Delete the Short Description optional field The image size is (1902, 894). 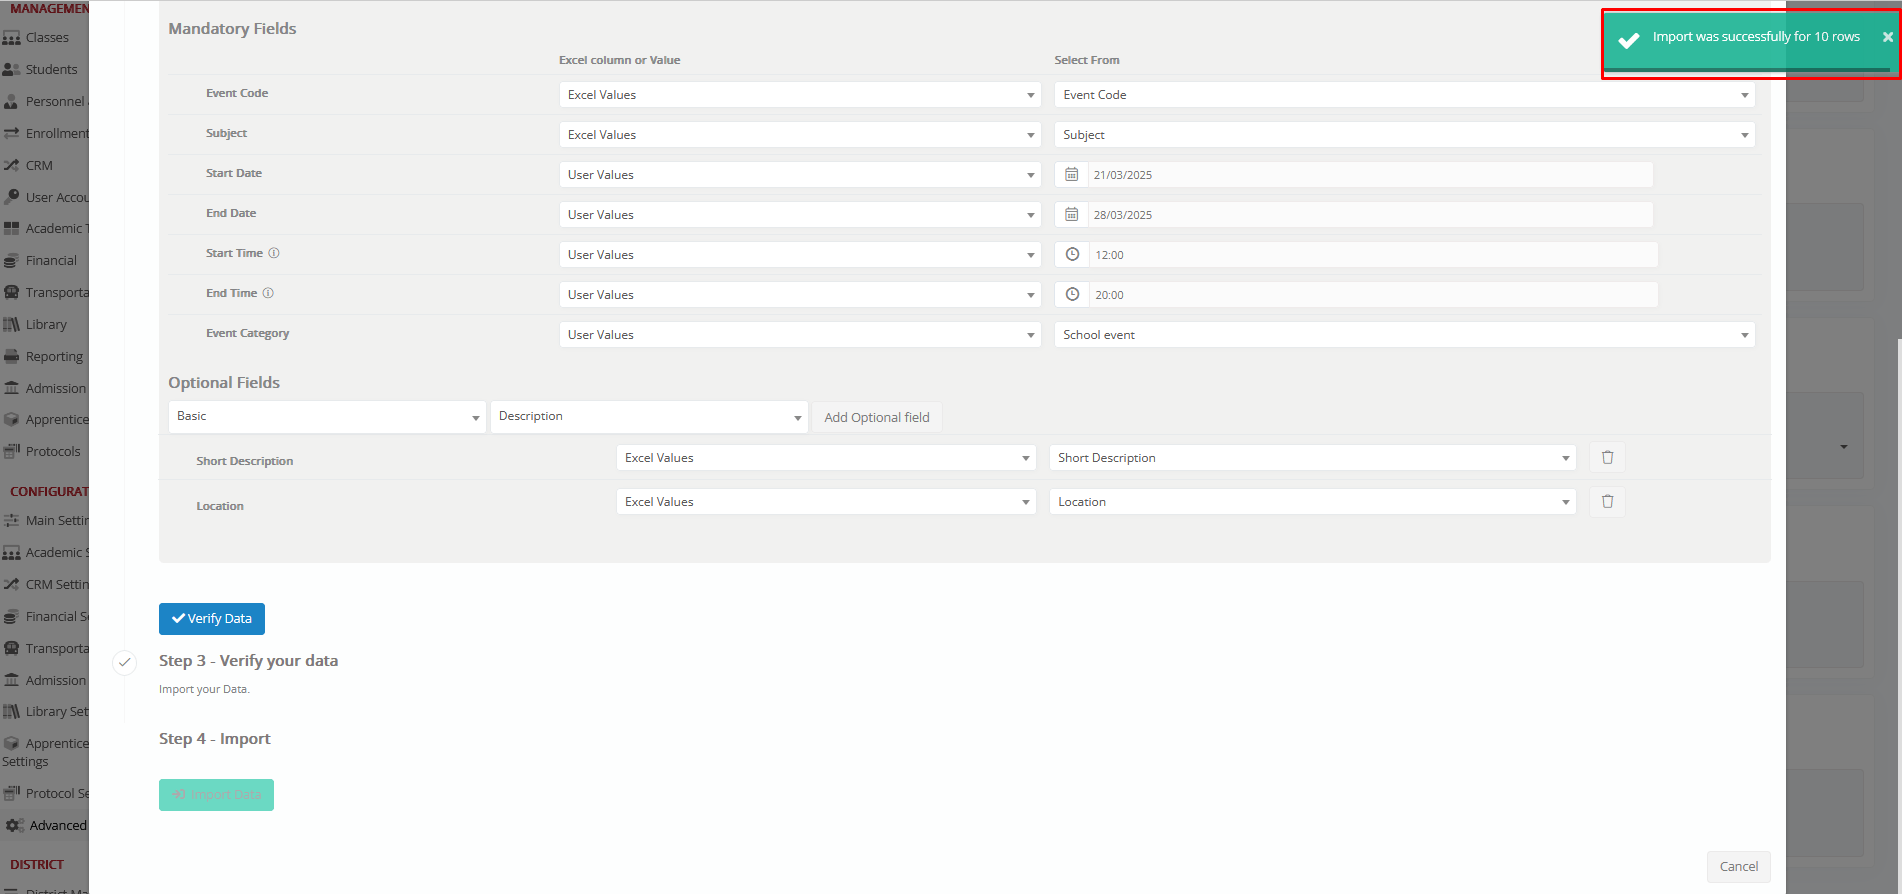coord(1607,458)
